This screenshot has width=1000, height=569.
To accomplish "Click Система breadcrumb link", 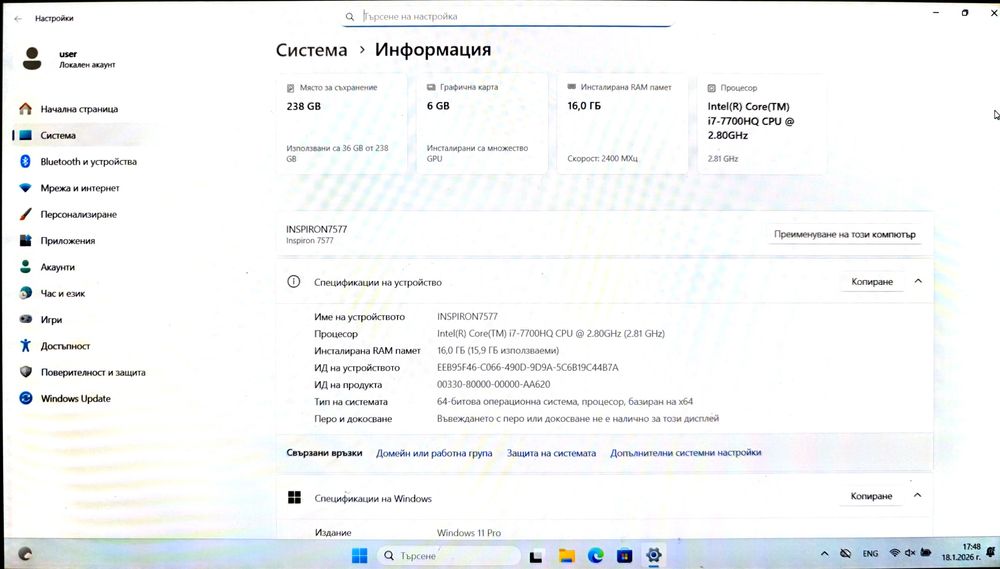I will pyautogui.click(x=311, y=50).
